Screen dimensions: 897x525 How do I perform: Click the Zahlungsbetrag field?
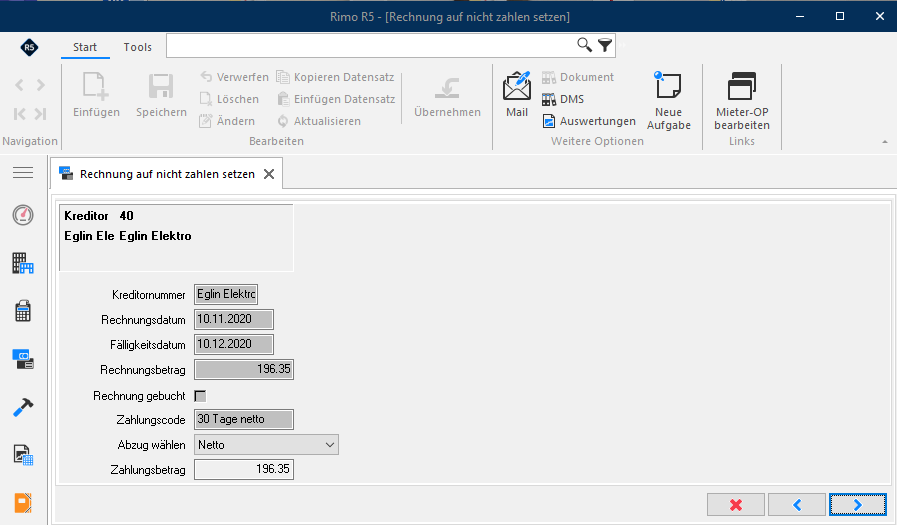[x=244, y=470]
